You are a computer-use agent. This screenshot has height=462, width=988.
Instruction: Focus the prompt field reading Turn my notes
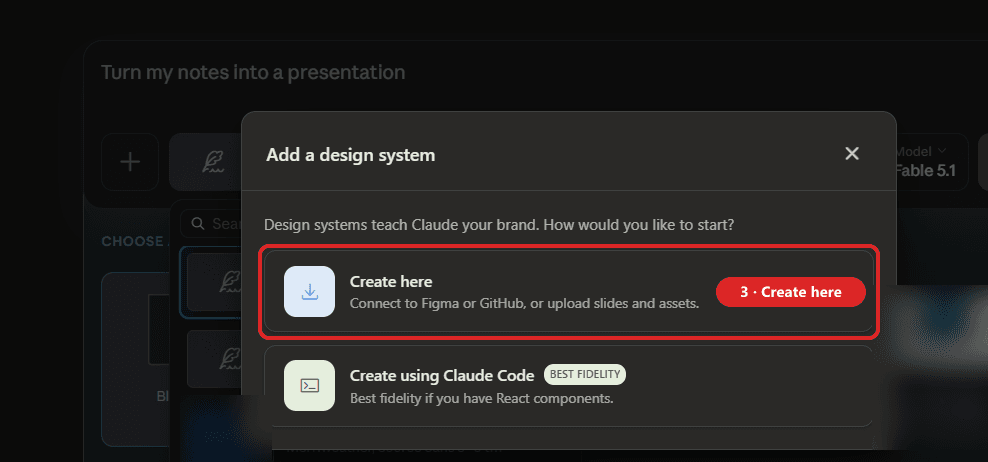click(x=253, y=72)
